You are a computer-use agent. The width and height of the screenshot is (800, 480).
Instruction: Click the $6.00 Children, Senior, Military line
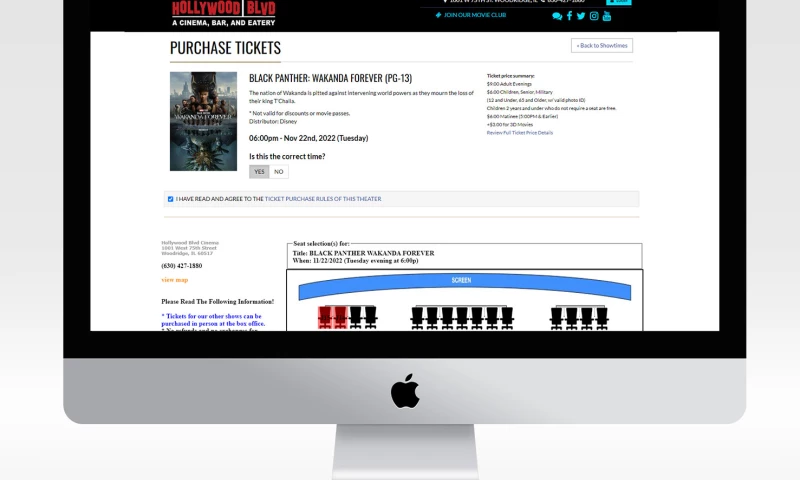click(519, 92)
